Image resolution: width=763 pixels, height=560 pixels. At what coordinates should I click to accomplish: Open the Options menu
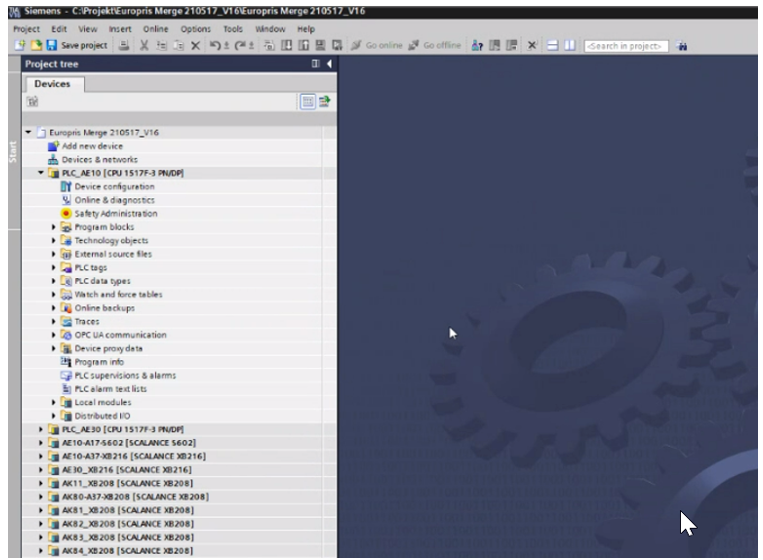(x=196, y=29)
